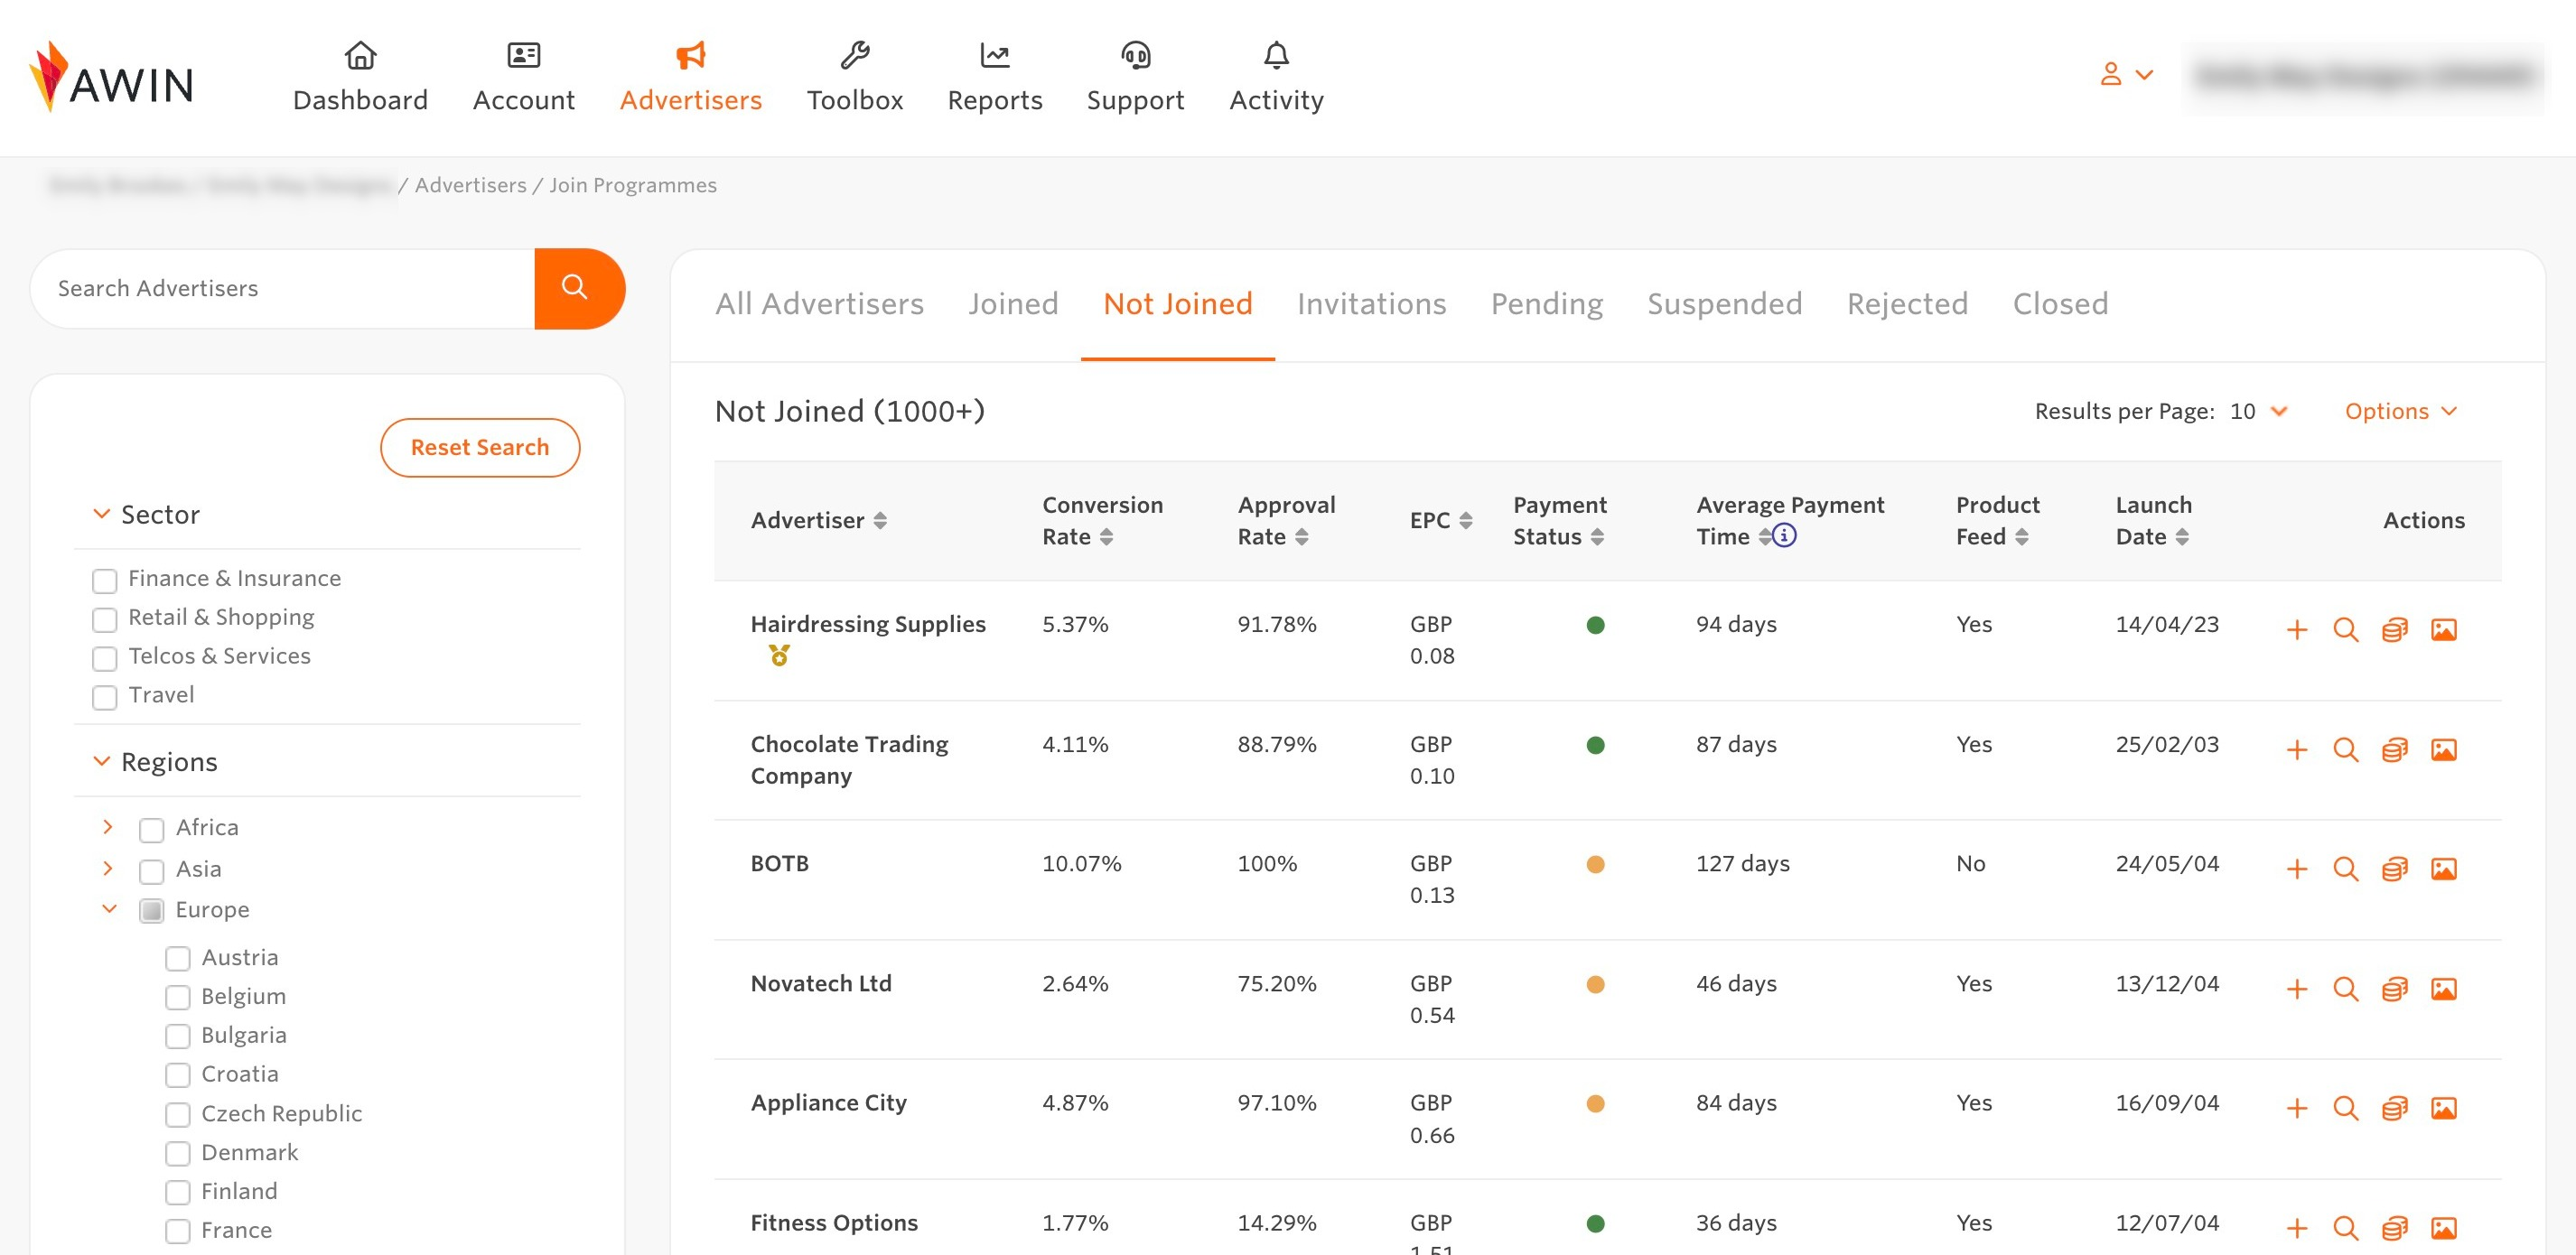Open the Activity bell icon
The width and height of the screenshot is (2576, 1255).
pos(1276,55)
